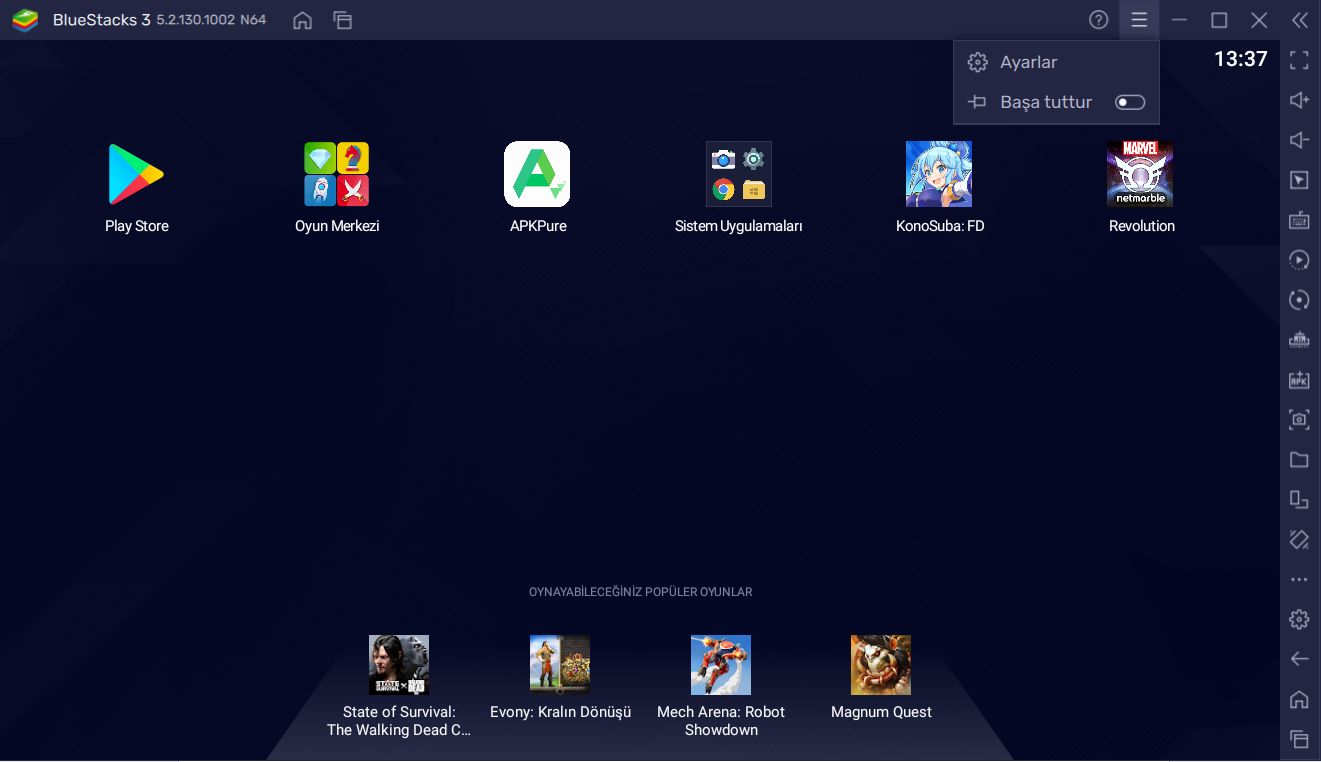This screenshot has width=1321, height=762.
Task: Open media folder from the sidebar
Action: (x=1299, y=460)
